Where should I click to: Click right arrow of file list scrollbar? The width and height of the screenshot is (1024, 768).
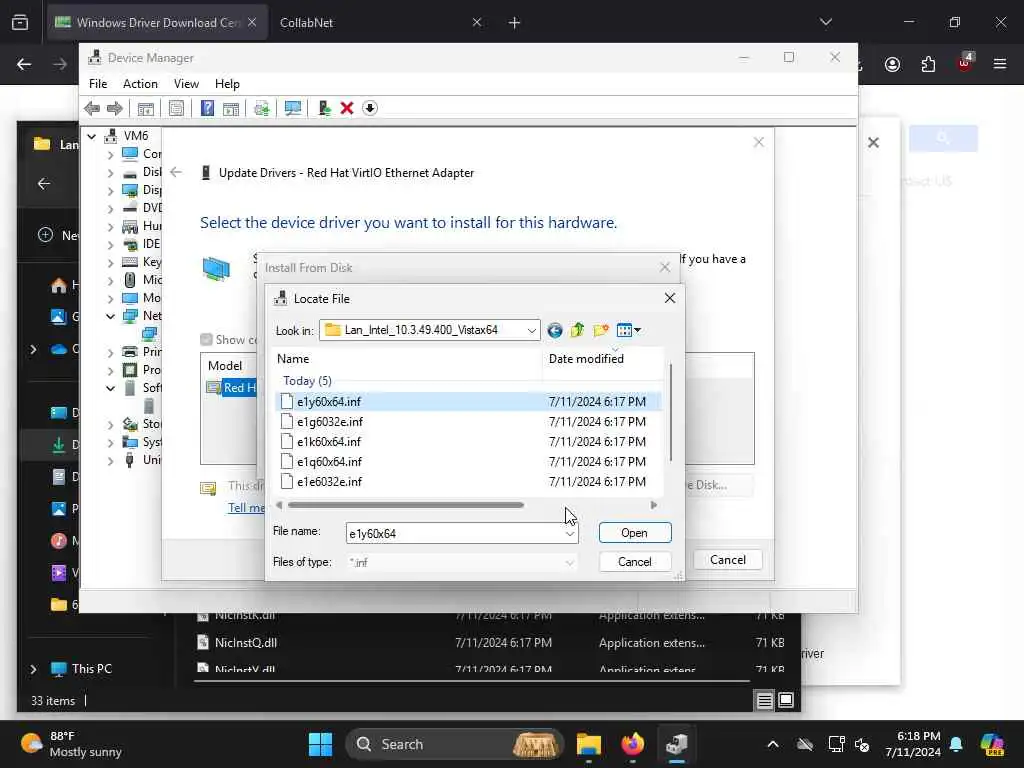pos(654,505)
